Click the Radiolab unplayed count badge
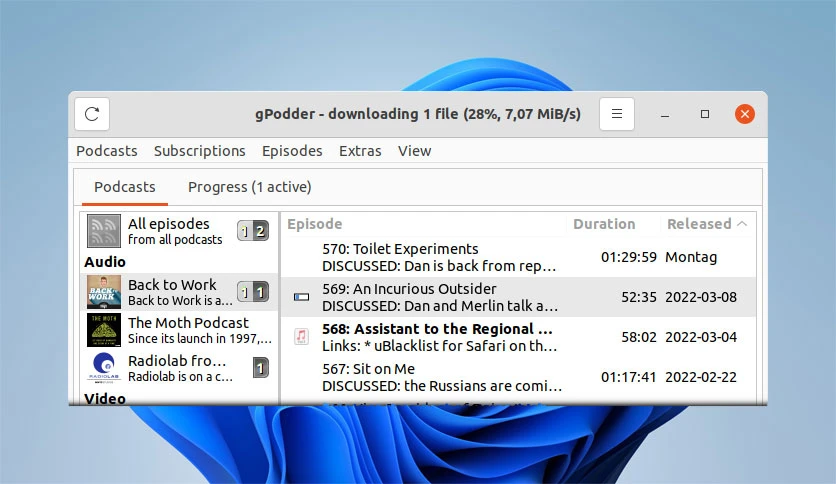This screenshot has width=836, height=484. (261, 368)
